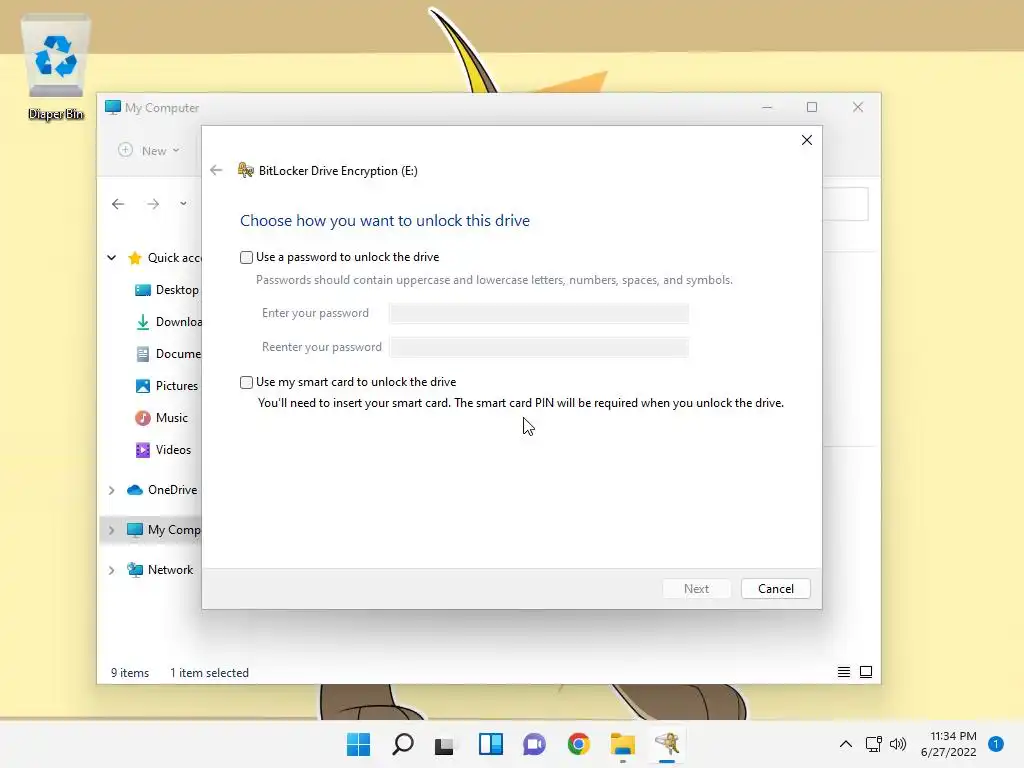The width and height of the screenshot is (1024, 768).
Task: Click the search box in My Computer window
Action: (x=846, y=204)
